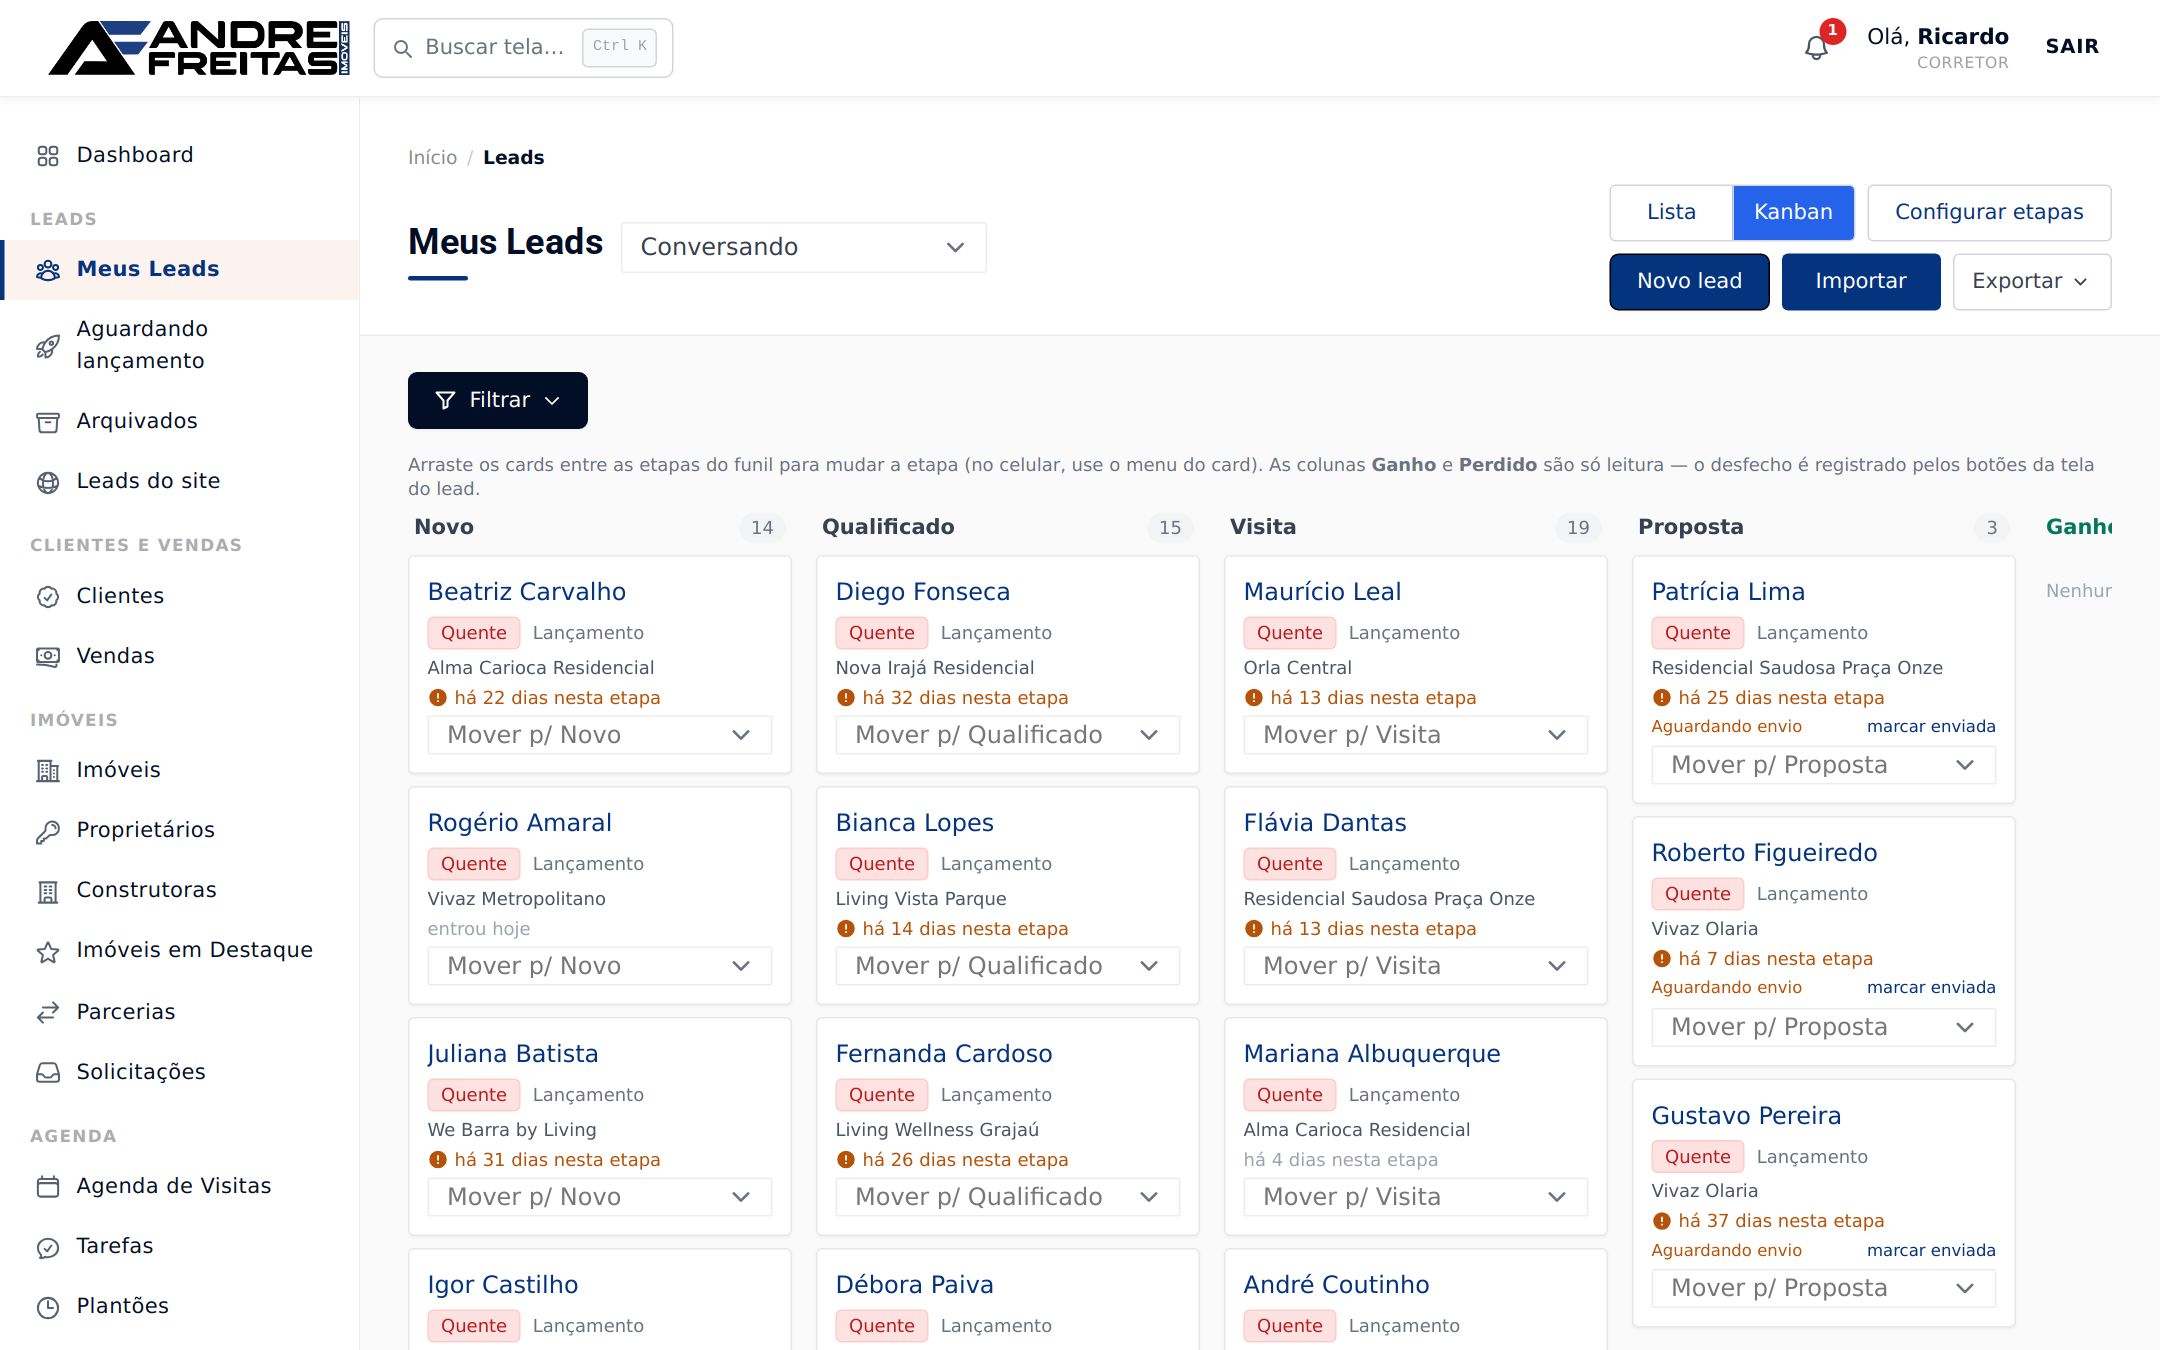
Task: Click the globe icon for Leads do site
Action: [48, 482]
